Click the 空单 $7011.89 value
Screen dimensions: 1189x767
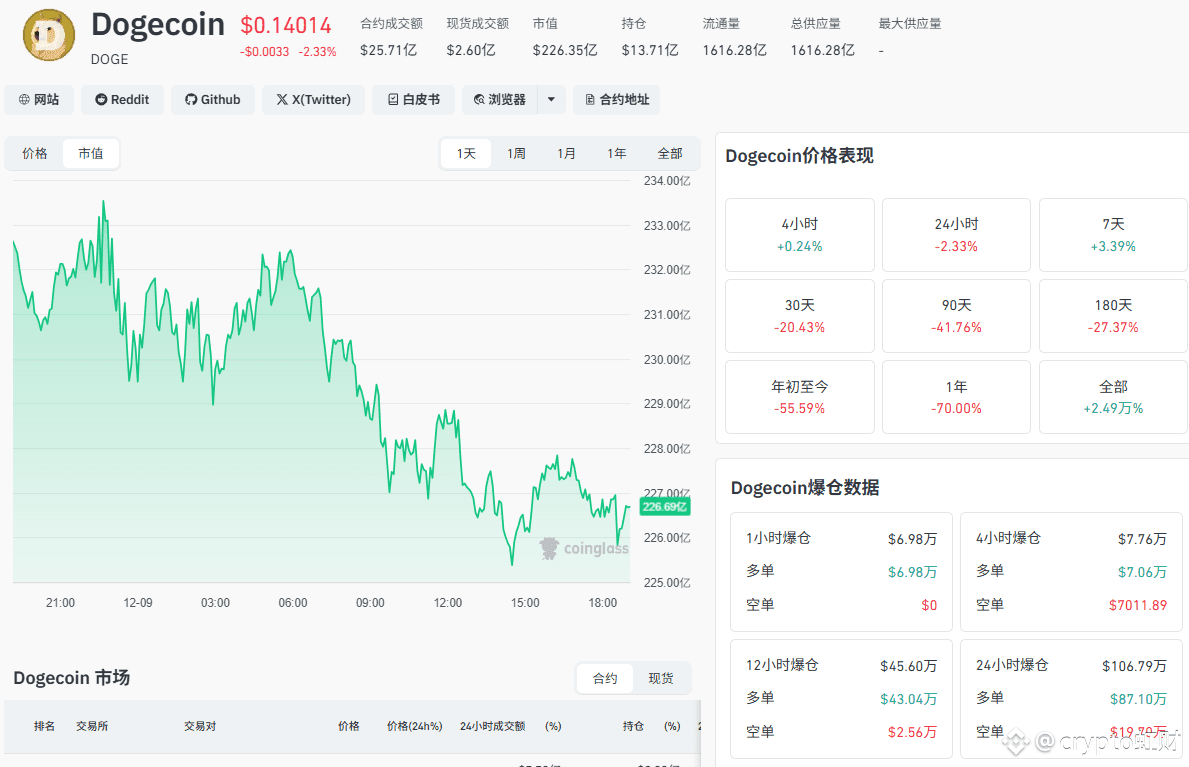click(x=1137, y=605)
